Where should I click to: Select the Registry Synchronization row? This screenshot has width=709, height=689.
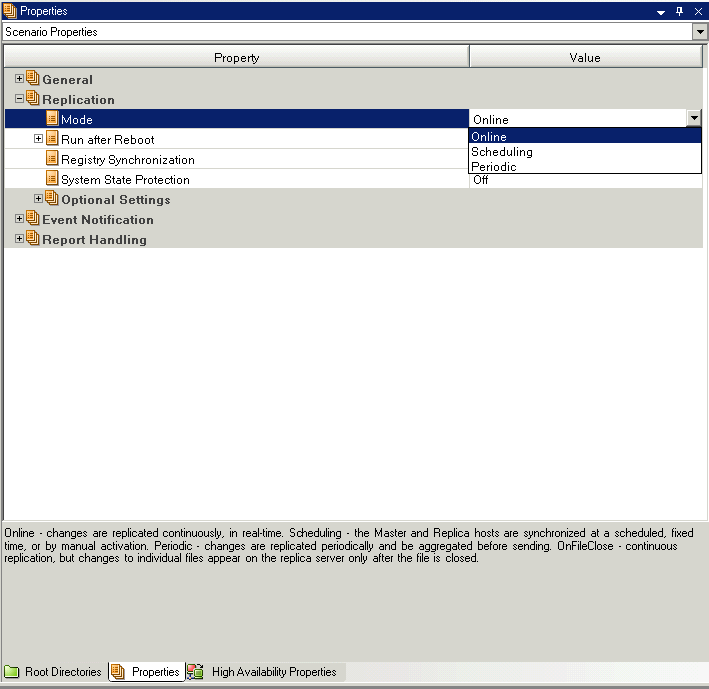point(236,159)
